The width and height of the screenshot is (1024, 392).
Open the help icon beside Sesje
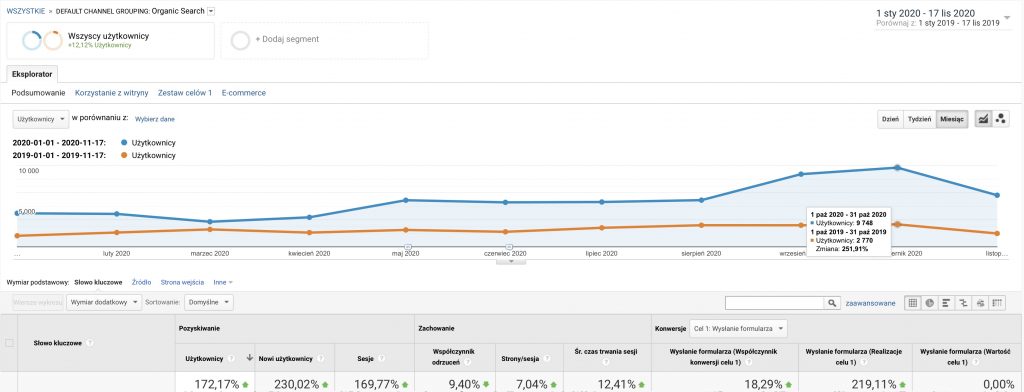[x=381, y=358]
